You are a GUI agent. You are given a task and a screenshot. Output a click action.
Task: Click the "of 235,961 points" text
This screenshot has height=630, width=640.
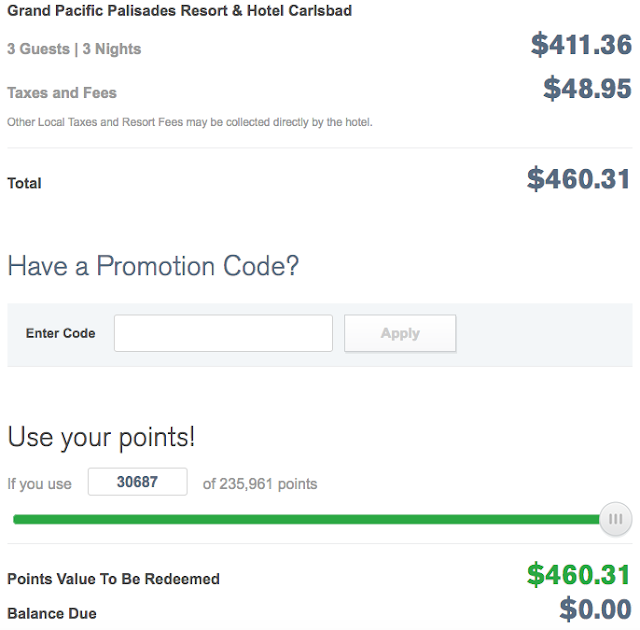pyautogui.click(x=260, y=484)
